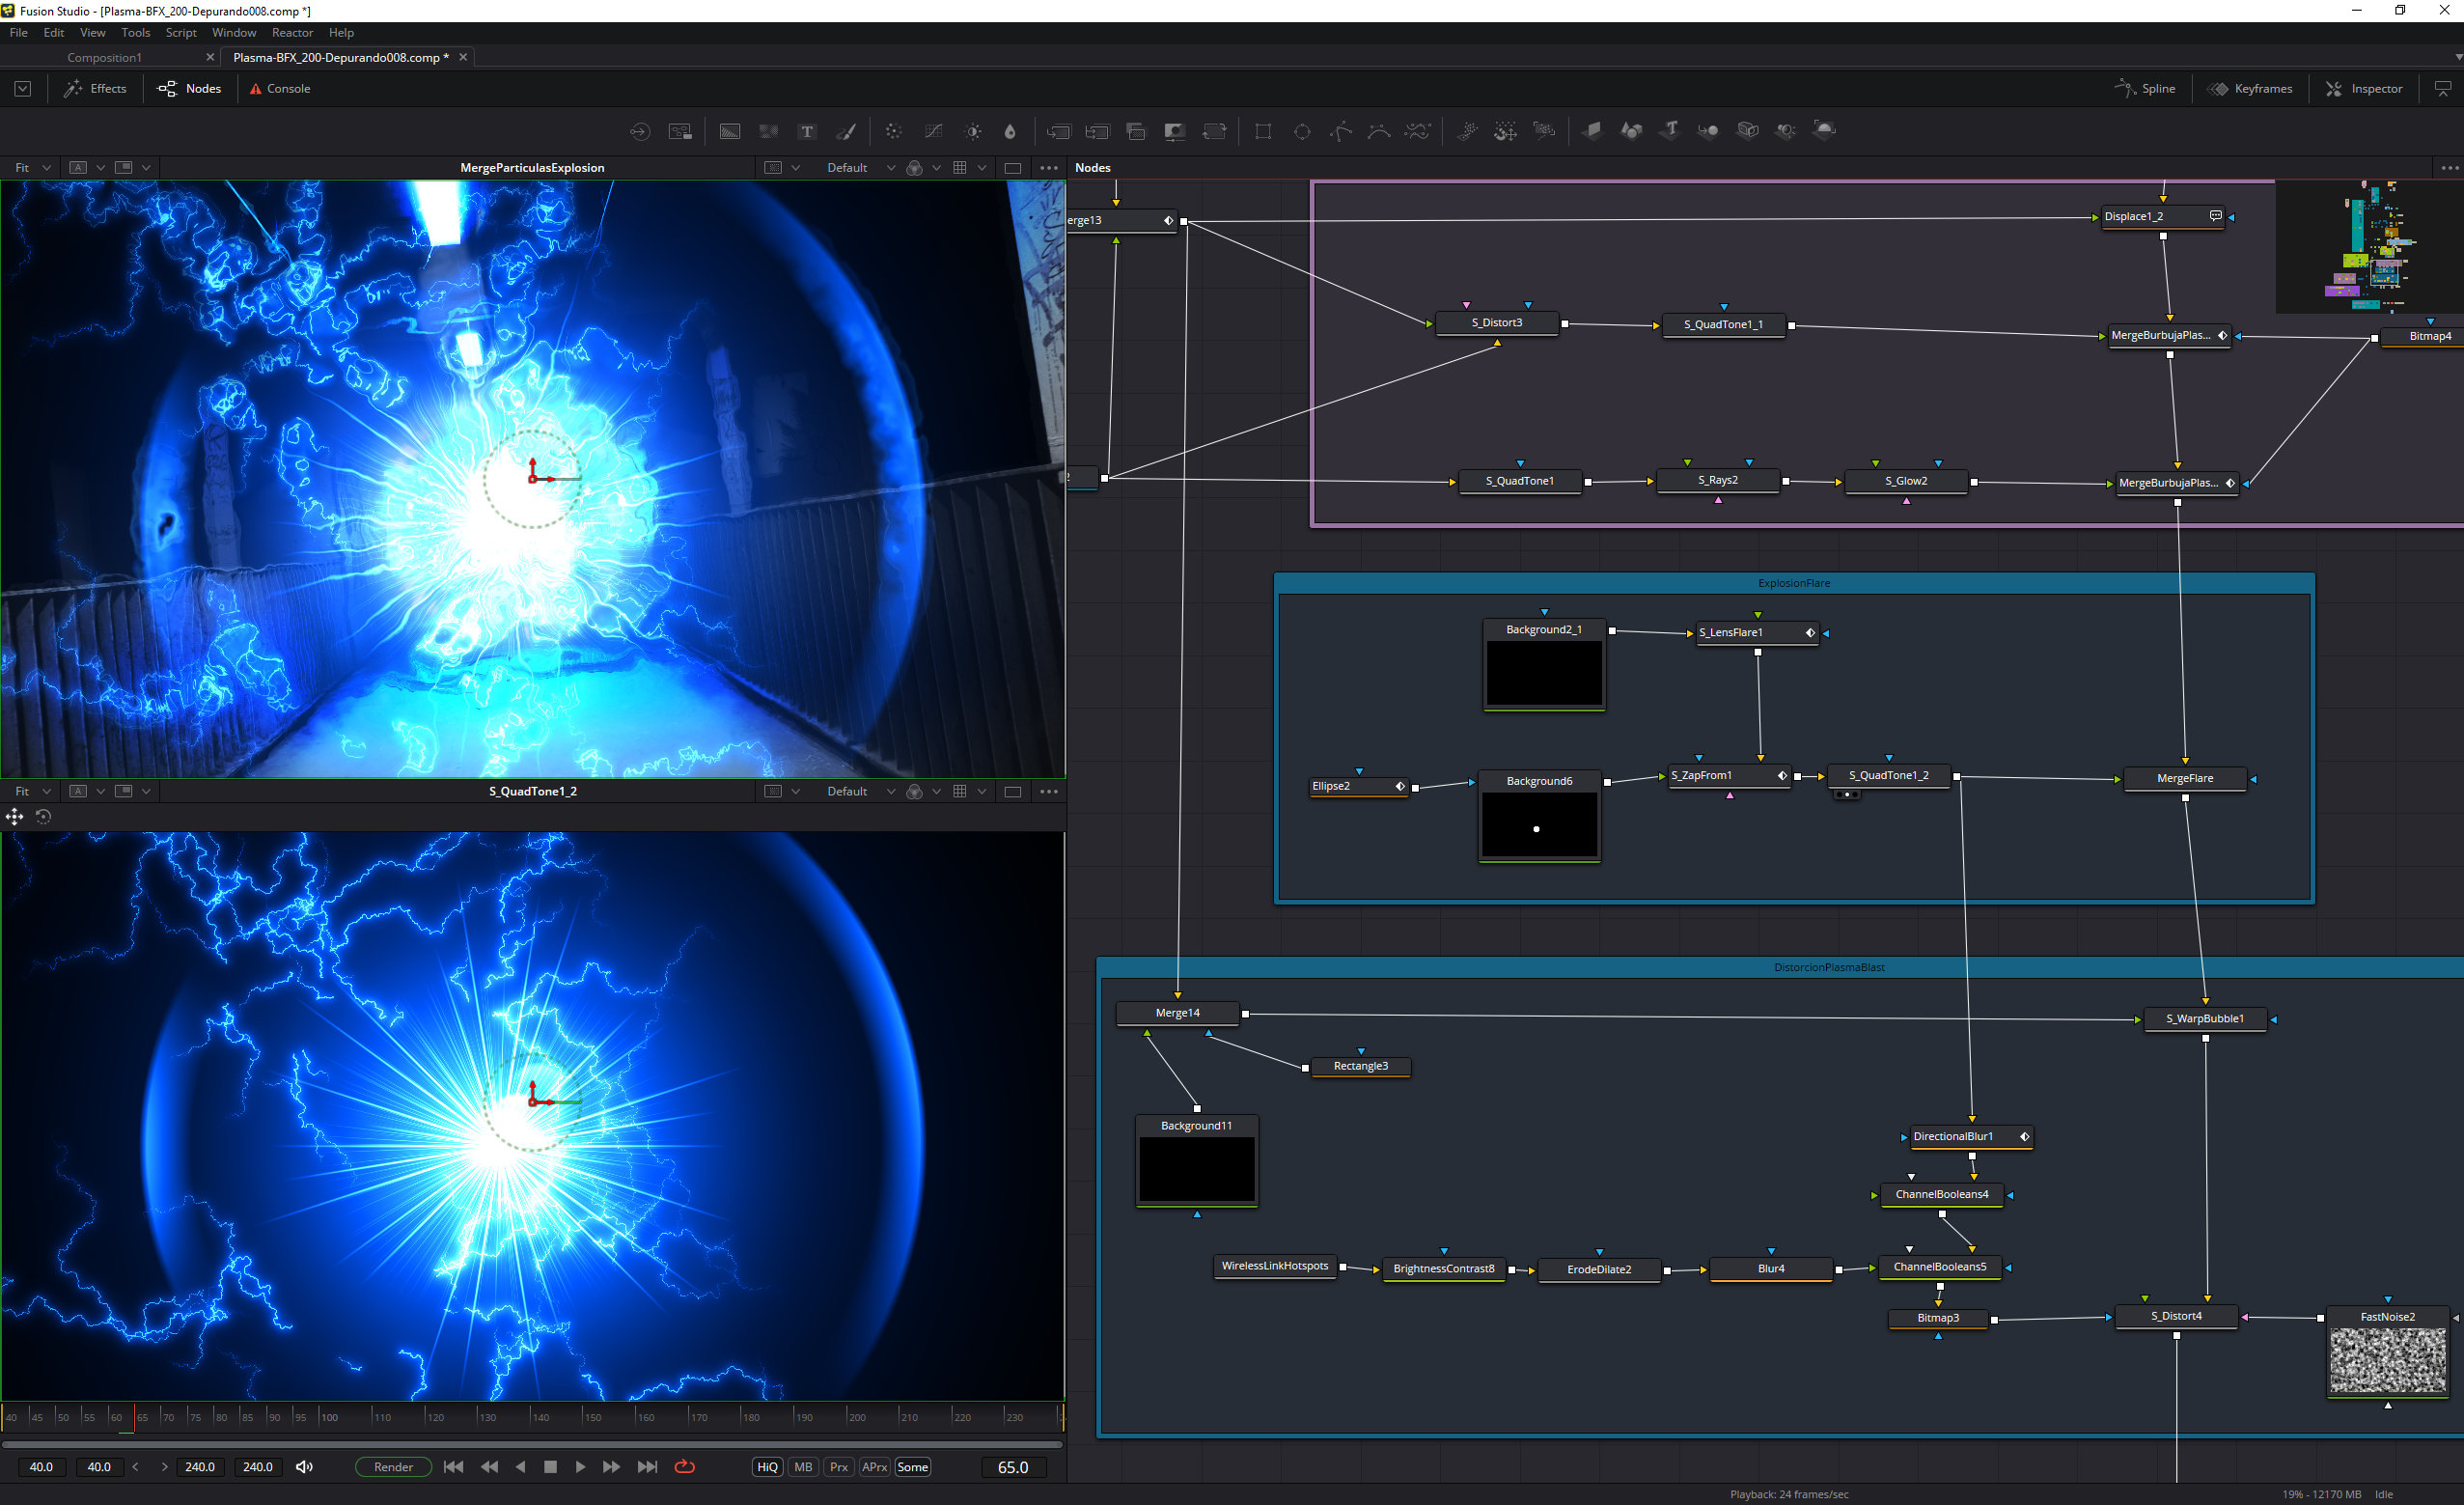Open the Reactor menu
The width and height of the screenshot is (2464, 1505).
click(292, 33)
